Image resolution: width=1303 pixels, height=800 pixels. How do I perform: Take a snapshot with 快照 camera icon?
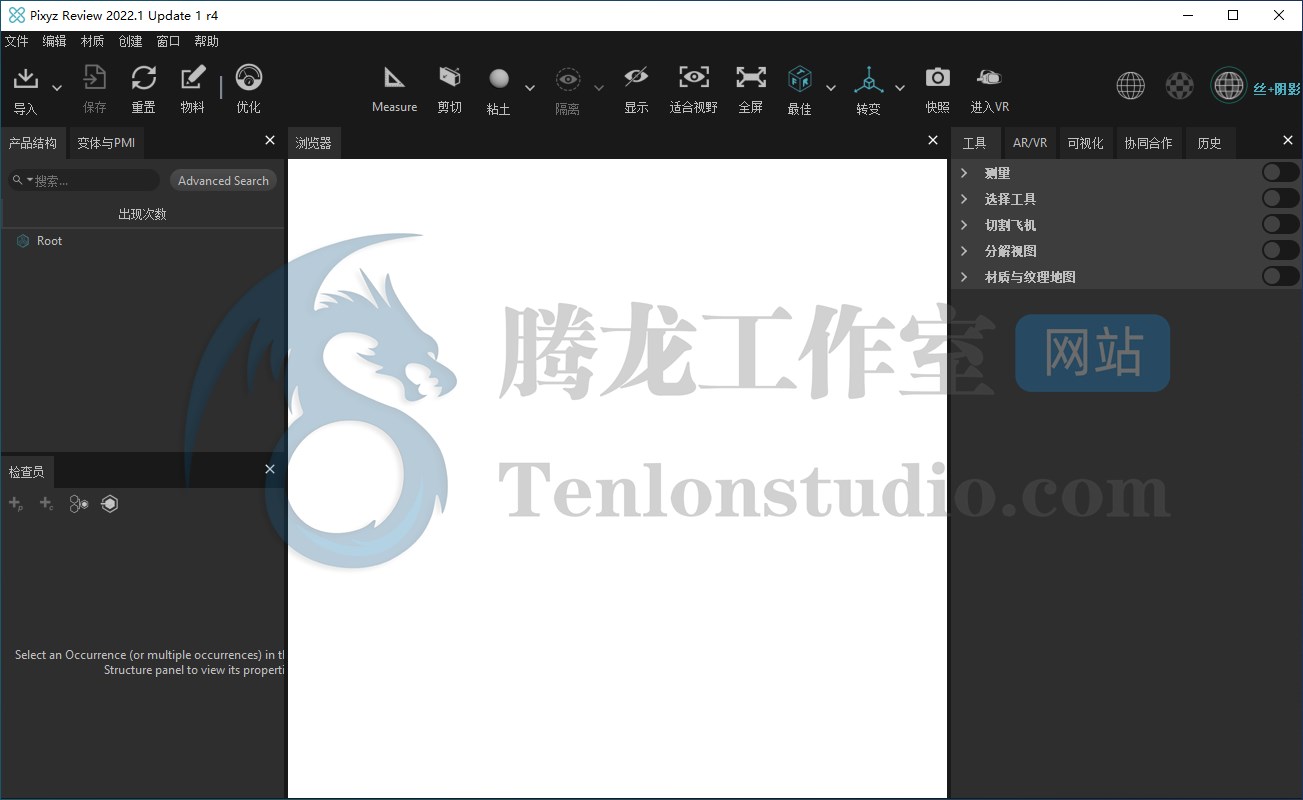[x=937, y=78]
